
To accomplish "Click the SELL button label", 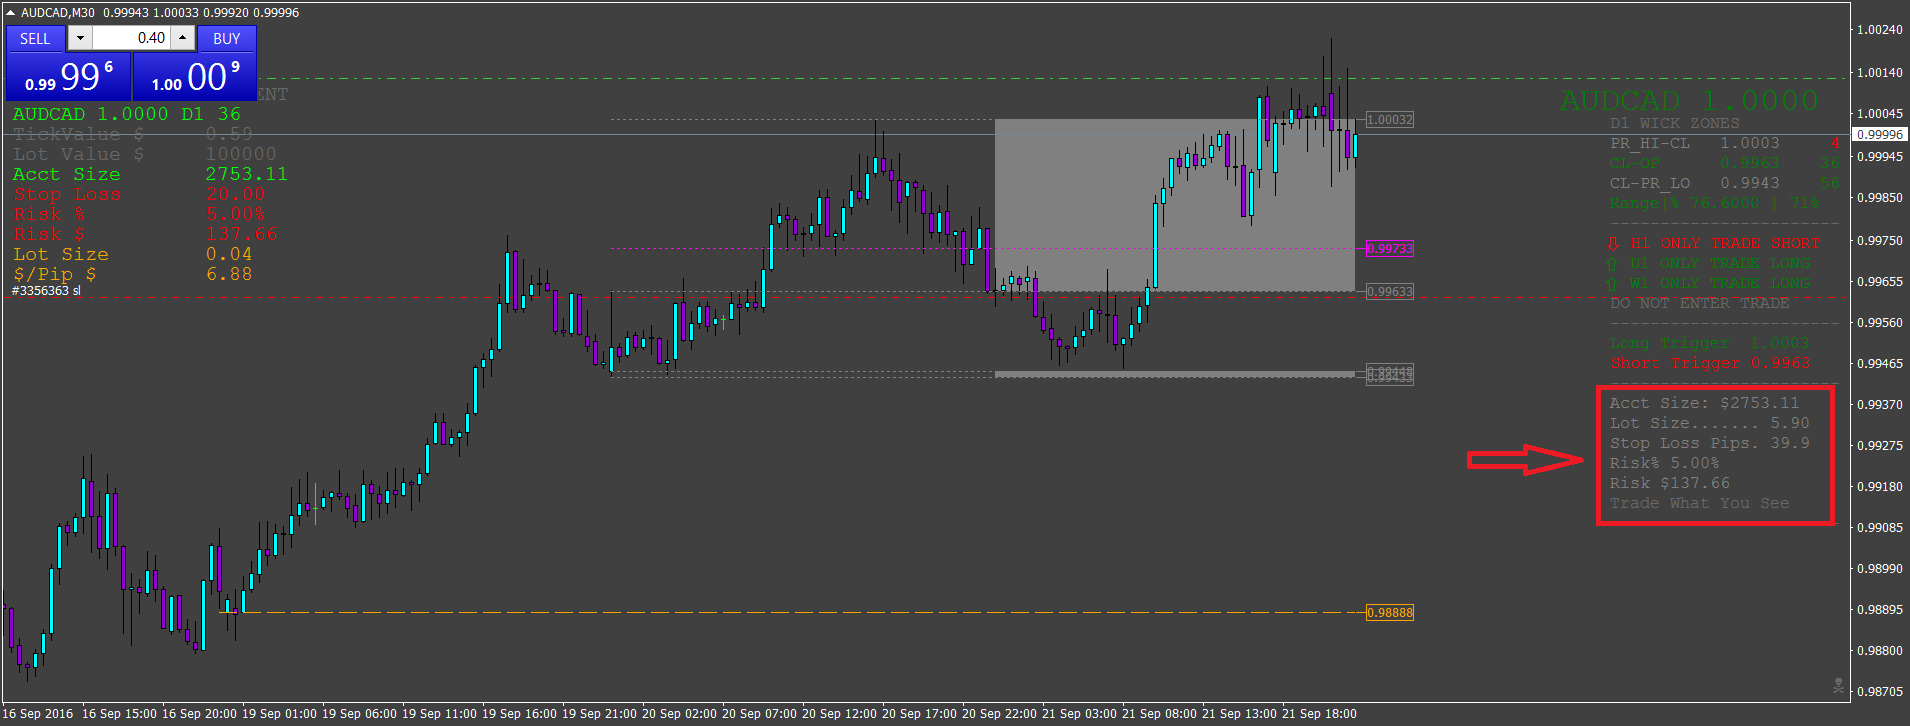I will (35, 39).
